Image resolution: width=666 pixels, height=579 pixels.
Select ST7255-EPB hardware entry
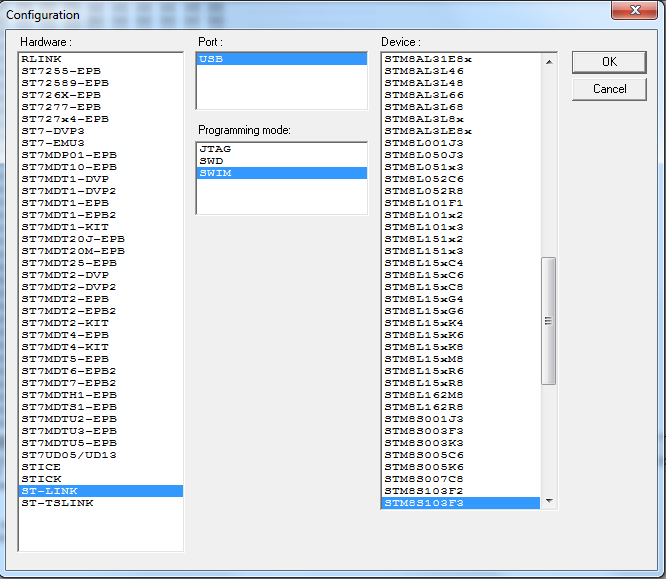tap(101, 71)
